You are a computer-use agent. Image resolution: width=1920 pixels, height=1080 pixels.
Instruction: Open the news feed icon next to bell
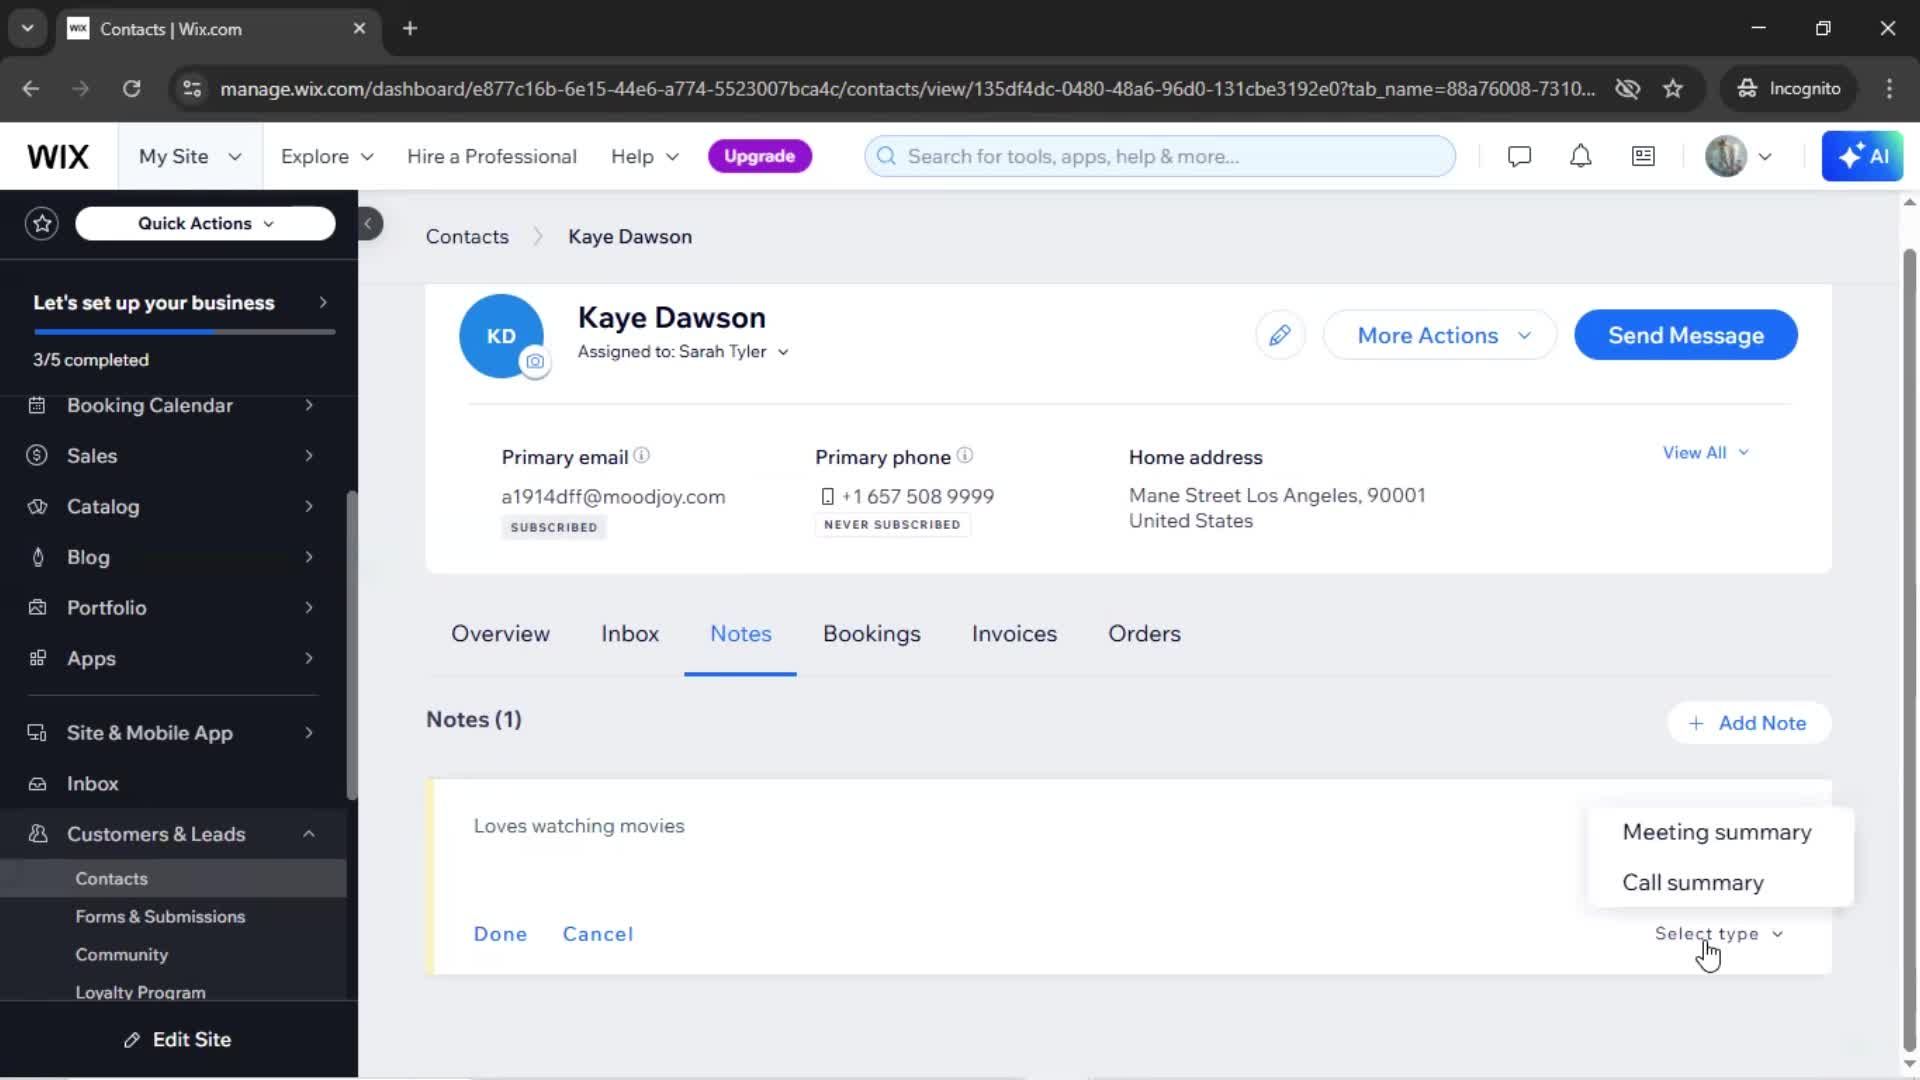click(x=1643, y=157)
